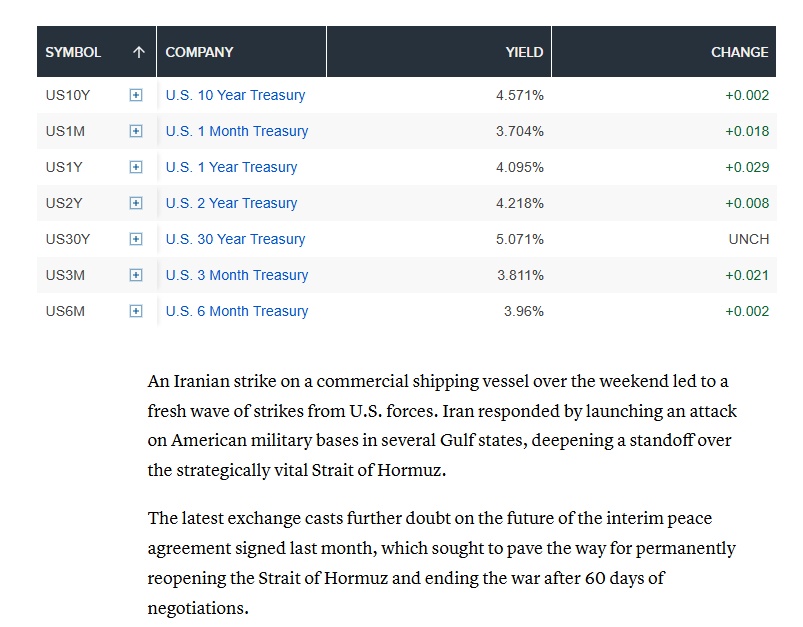Click the plus icon next to US6M
Viewport: 803px width, 627px height.
(136, 311)
